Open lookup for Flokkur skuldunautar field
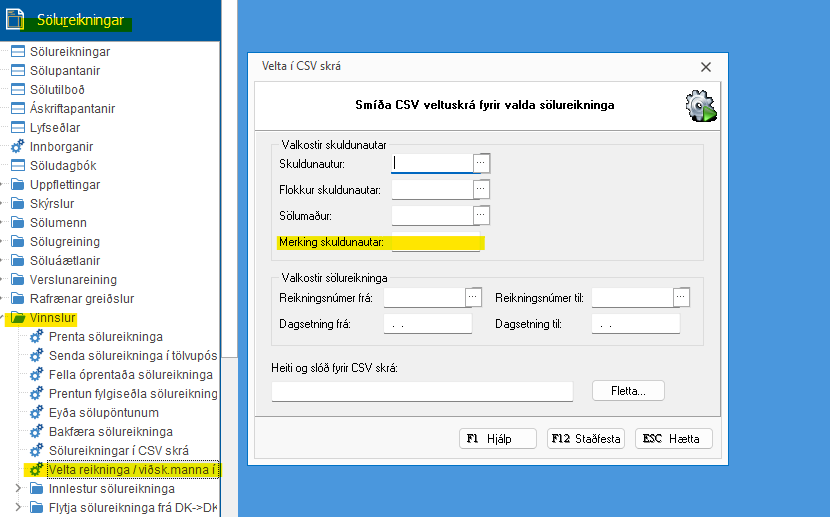The image size is (830, 517). coord(481,189)
